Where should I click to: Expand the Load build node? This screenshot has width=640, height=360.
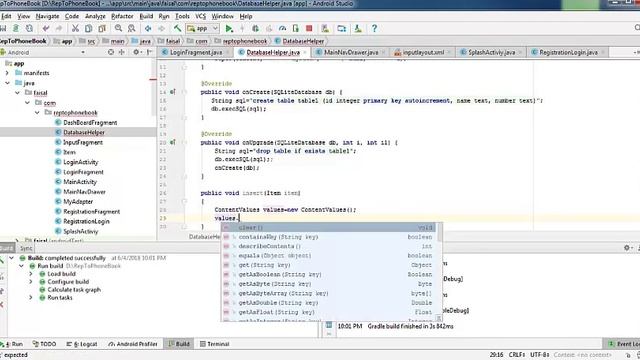click(x=31, y=274)
